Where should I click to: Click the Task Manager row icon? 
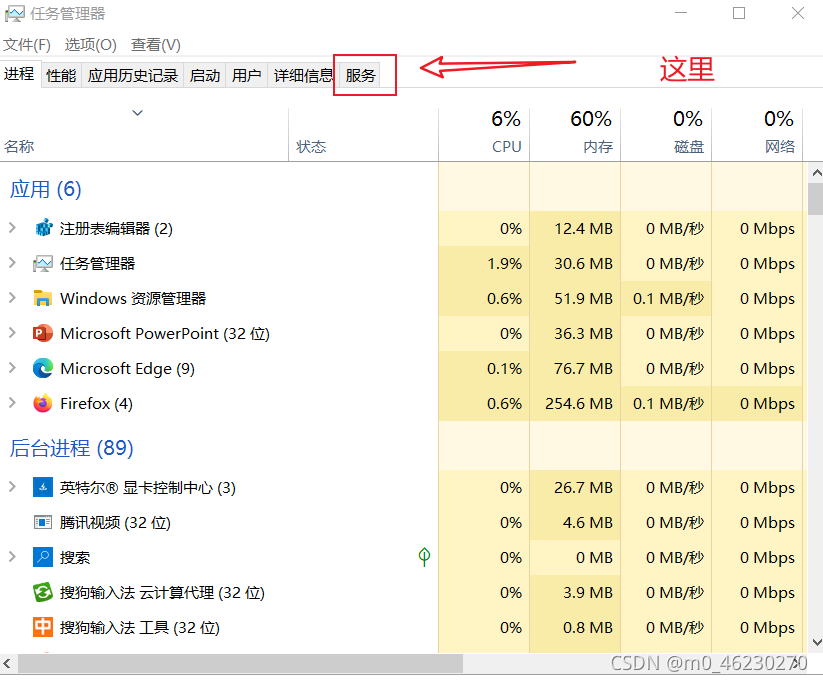43,263
